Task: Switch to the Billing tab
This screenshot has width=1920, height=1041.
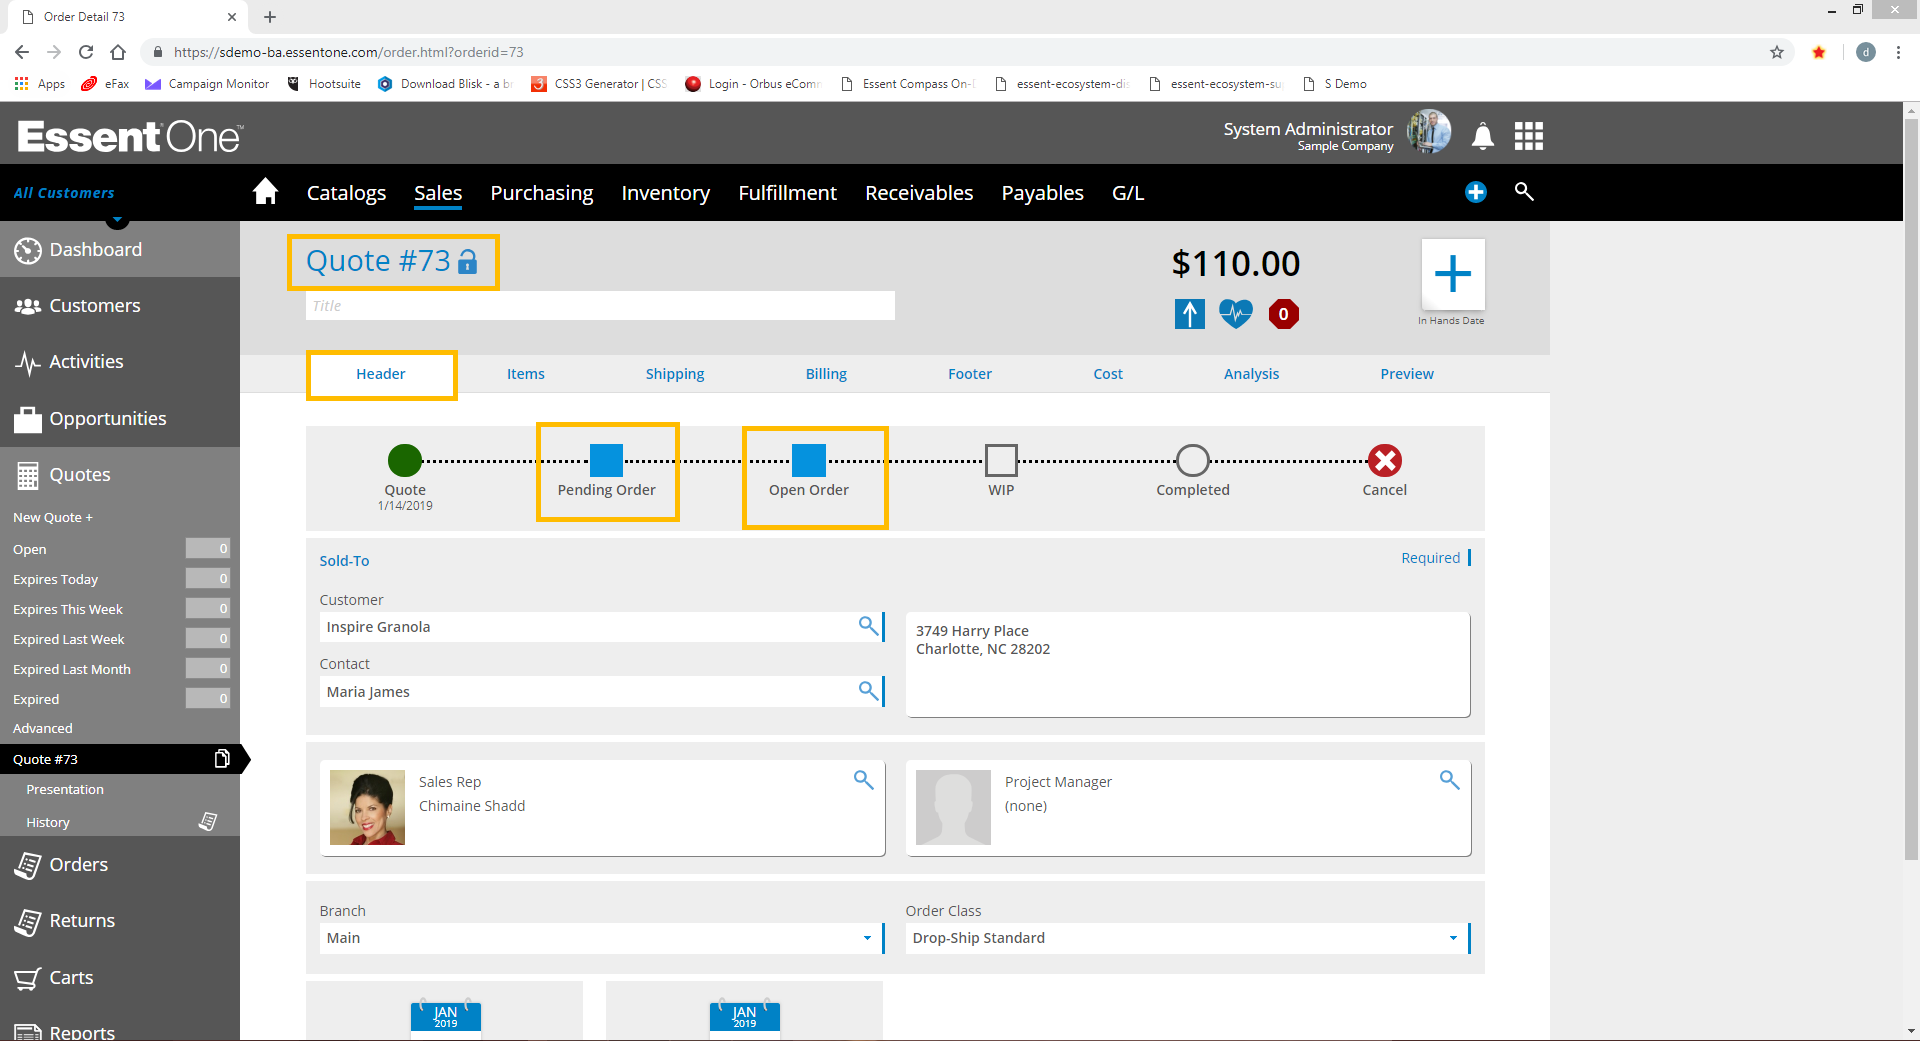Action: 826,374
